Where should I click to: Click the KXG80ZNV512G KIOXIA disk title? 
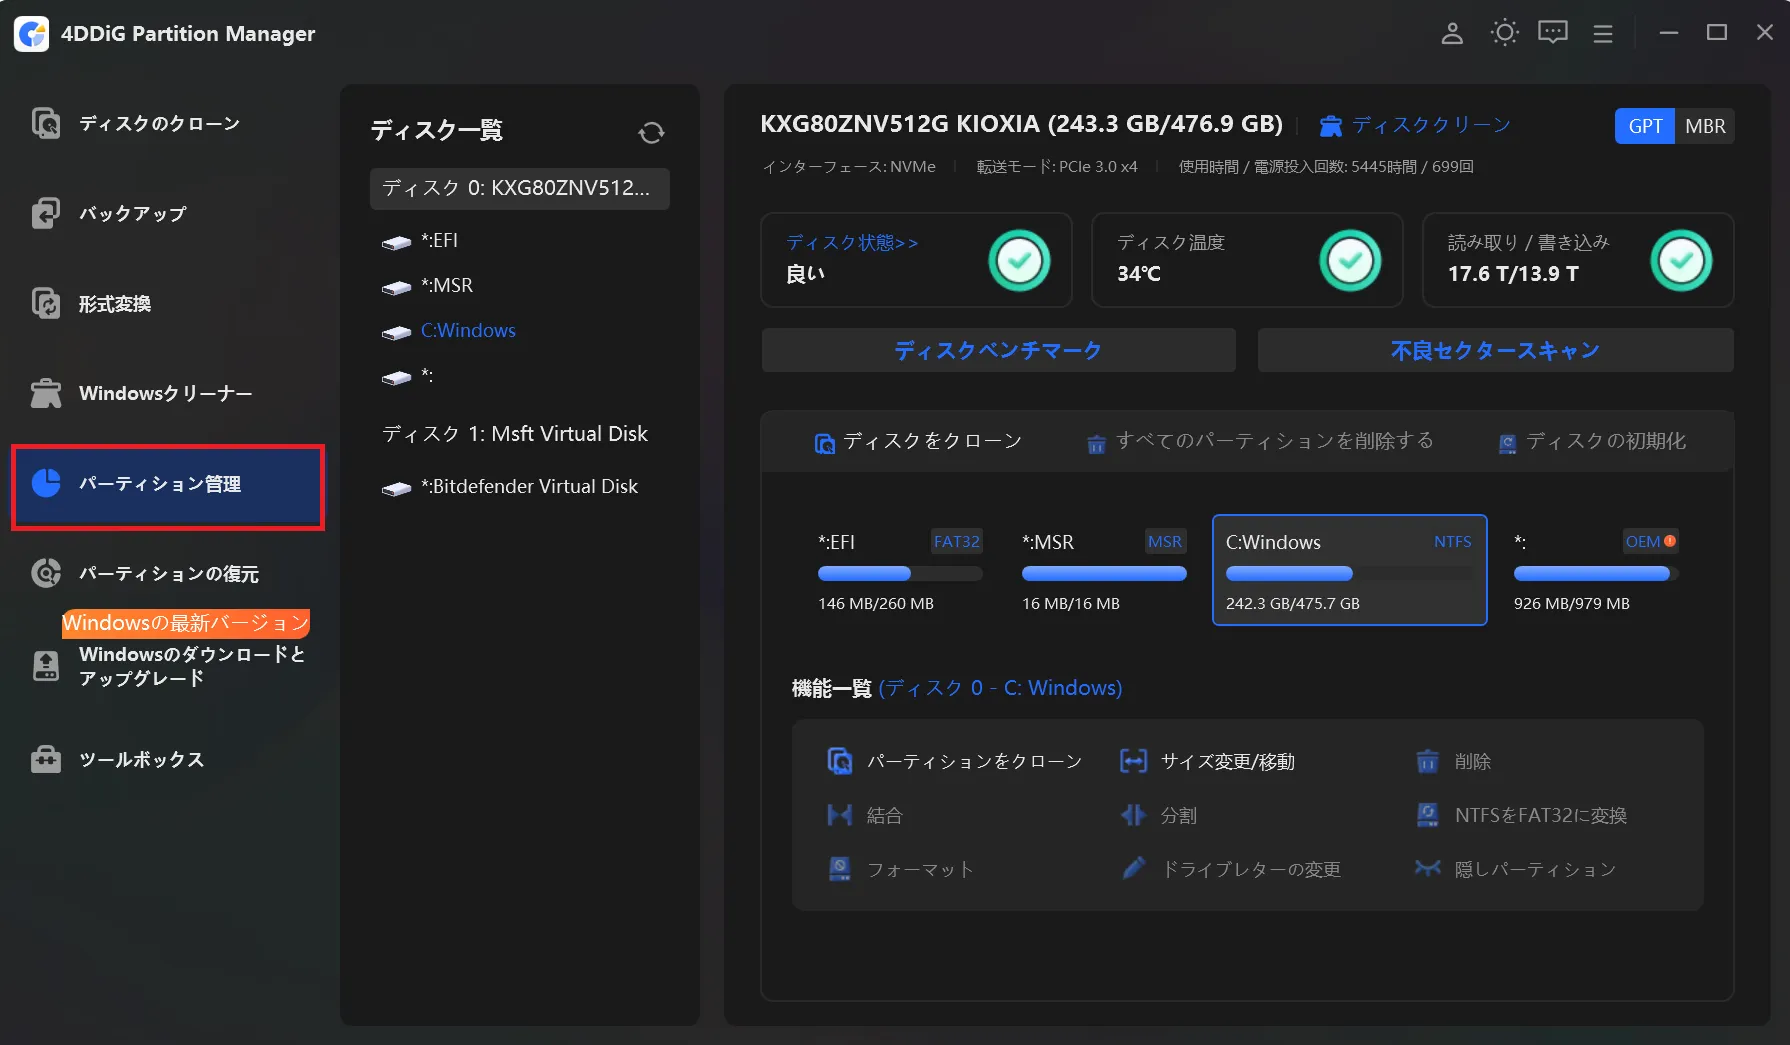[1021, 124]
